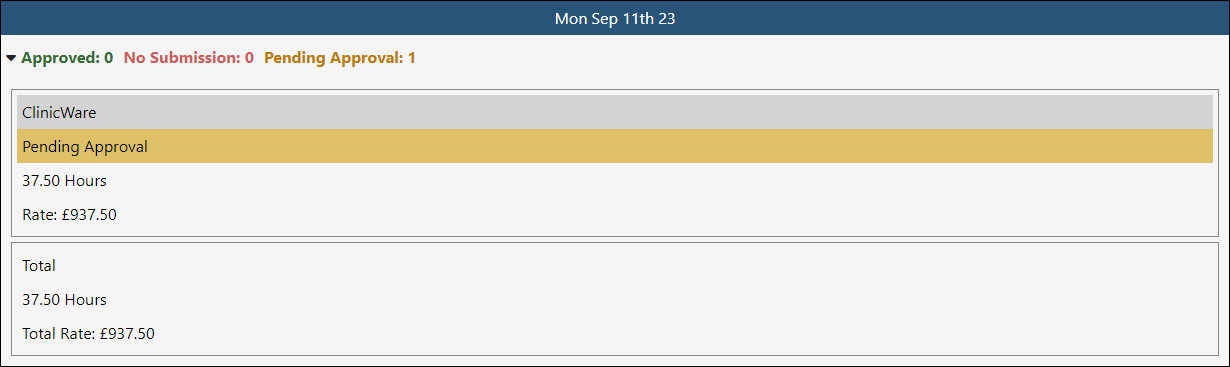Click the yellow Pending Approval status bar
The height and width of the screenshot is (367, 1230).
(x=615, y=146)
